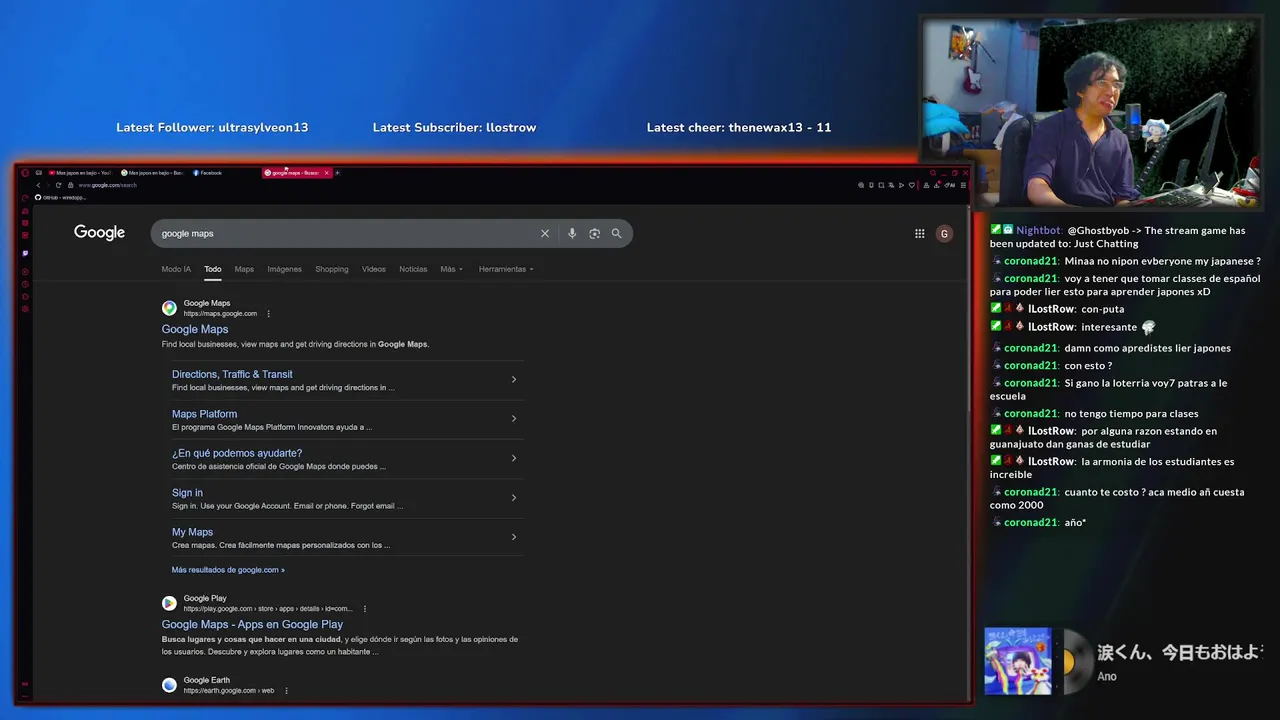Click the Nightbot username in chat
1280x720 pixels.
pos(1038,230)
